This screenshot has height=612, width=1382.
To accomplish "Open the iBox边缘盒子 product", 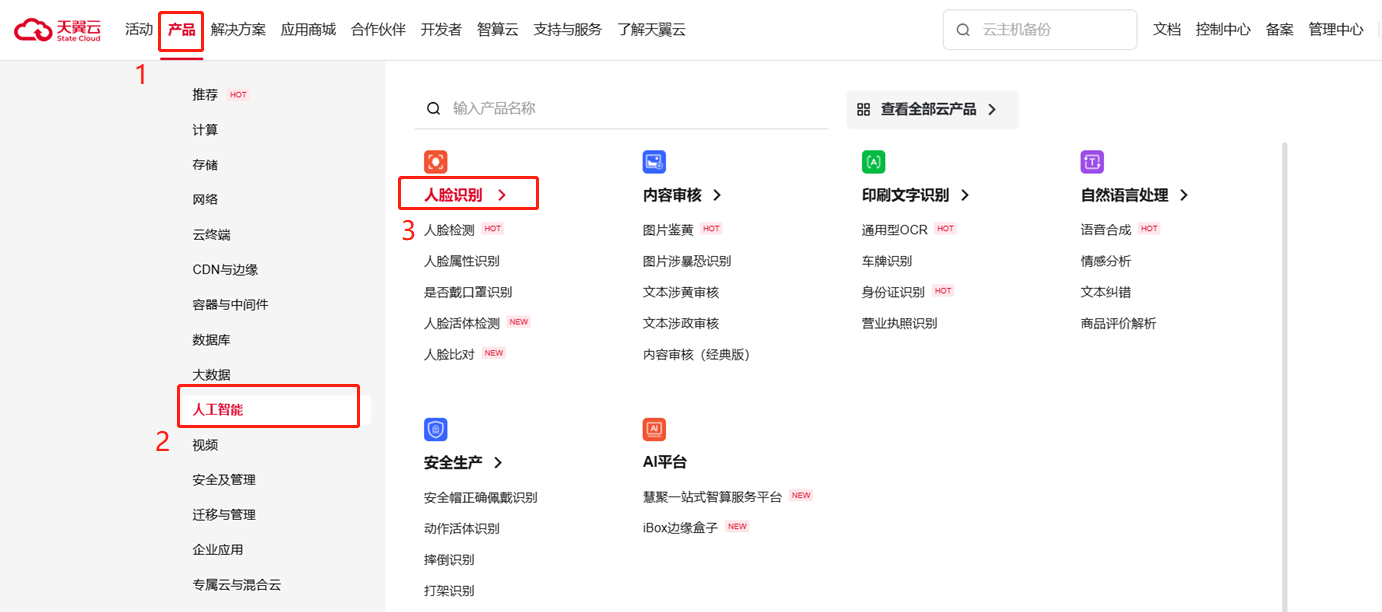I will pos(681,528).
